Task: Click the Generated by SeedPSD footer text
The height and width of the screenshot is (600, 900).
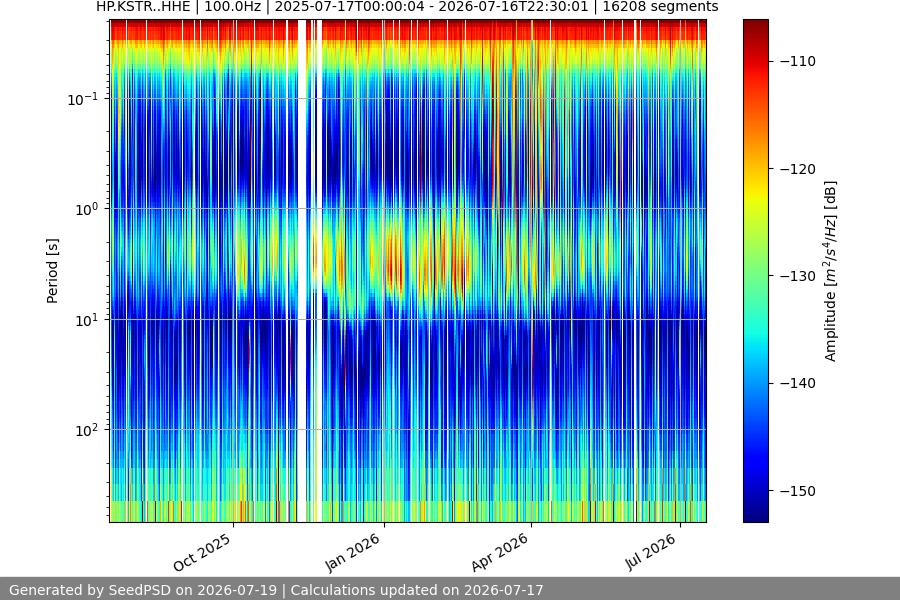Action: [x=276, y=590]
